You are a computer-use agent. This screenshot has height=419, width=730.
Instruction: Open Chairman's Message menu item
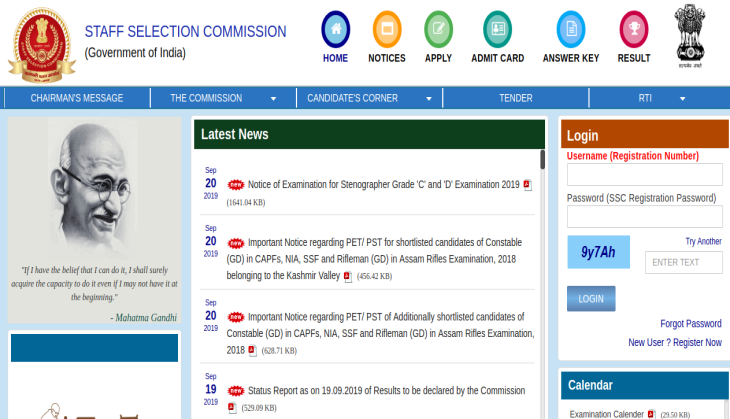pos(77,98)
